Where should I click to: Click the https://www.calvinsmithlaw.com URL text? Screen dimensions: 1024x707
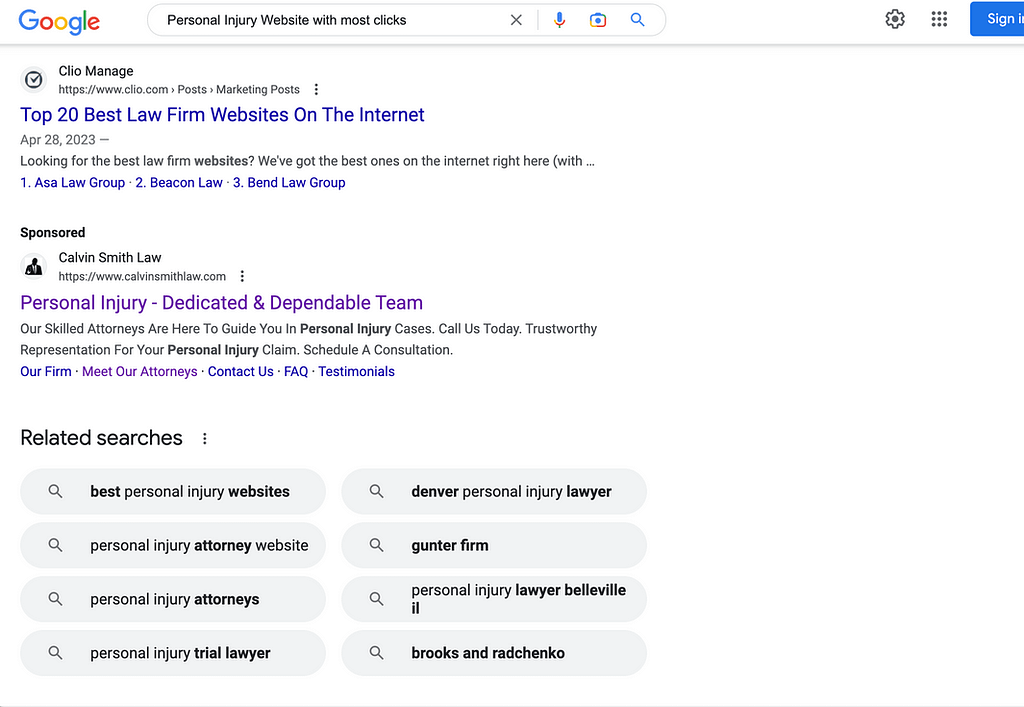click(142, 276)
